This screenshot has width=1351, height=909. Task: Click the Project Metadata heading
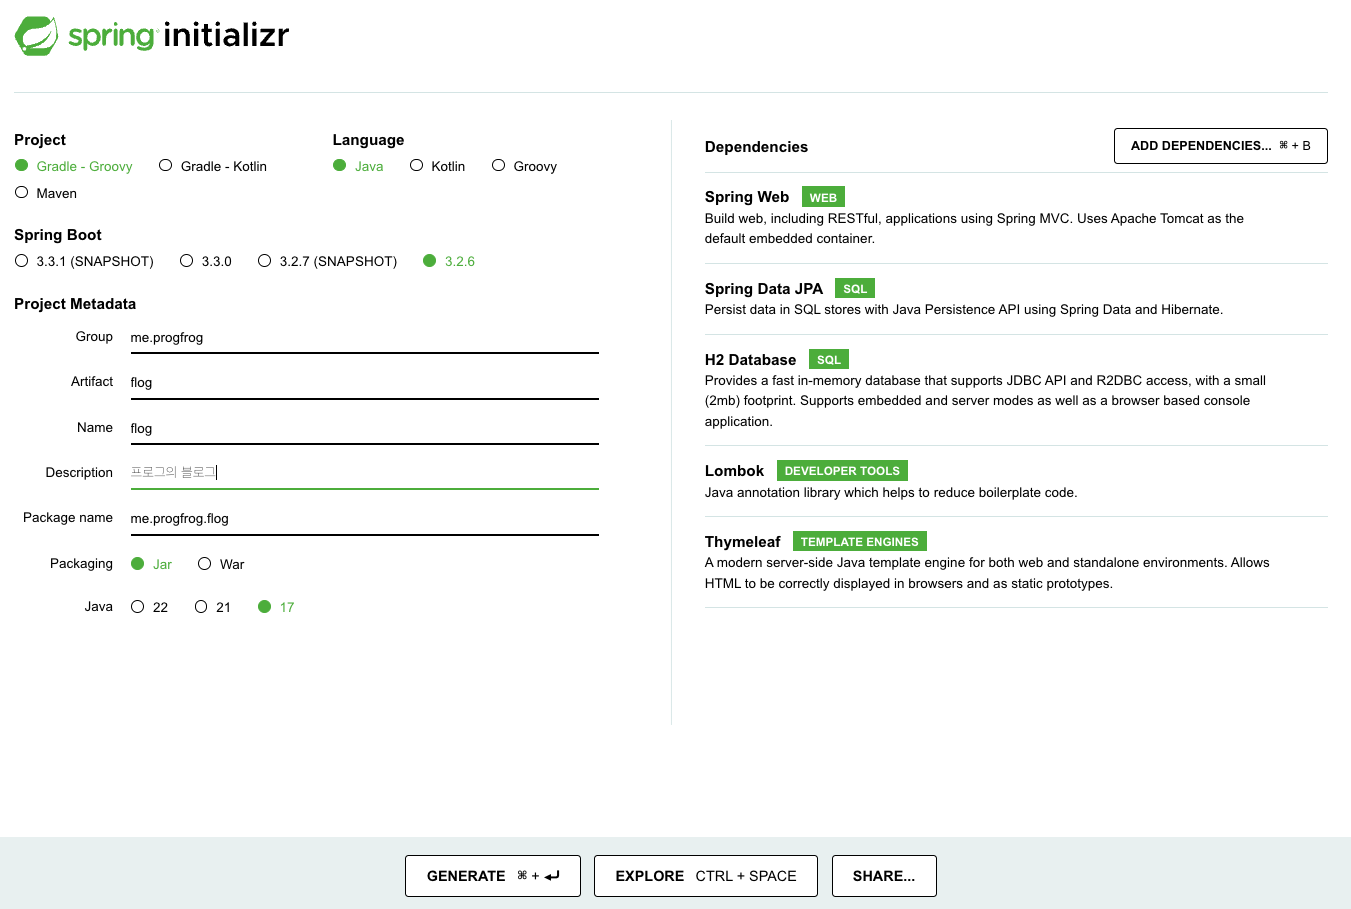75,304
